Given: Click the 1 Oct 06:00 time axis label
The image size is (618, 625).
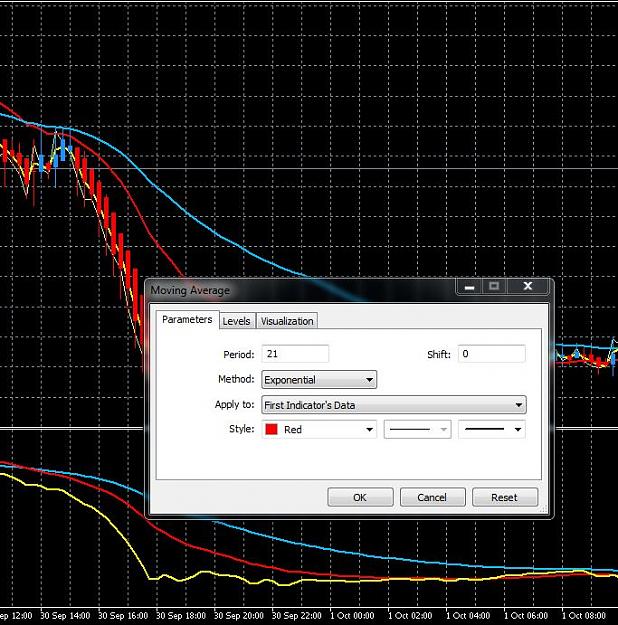Looking at the screenshot, I should 526,616.
